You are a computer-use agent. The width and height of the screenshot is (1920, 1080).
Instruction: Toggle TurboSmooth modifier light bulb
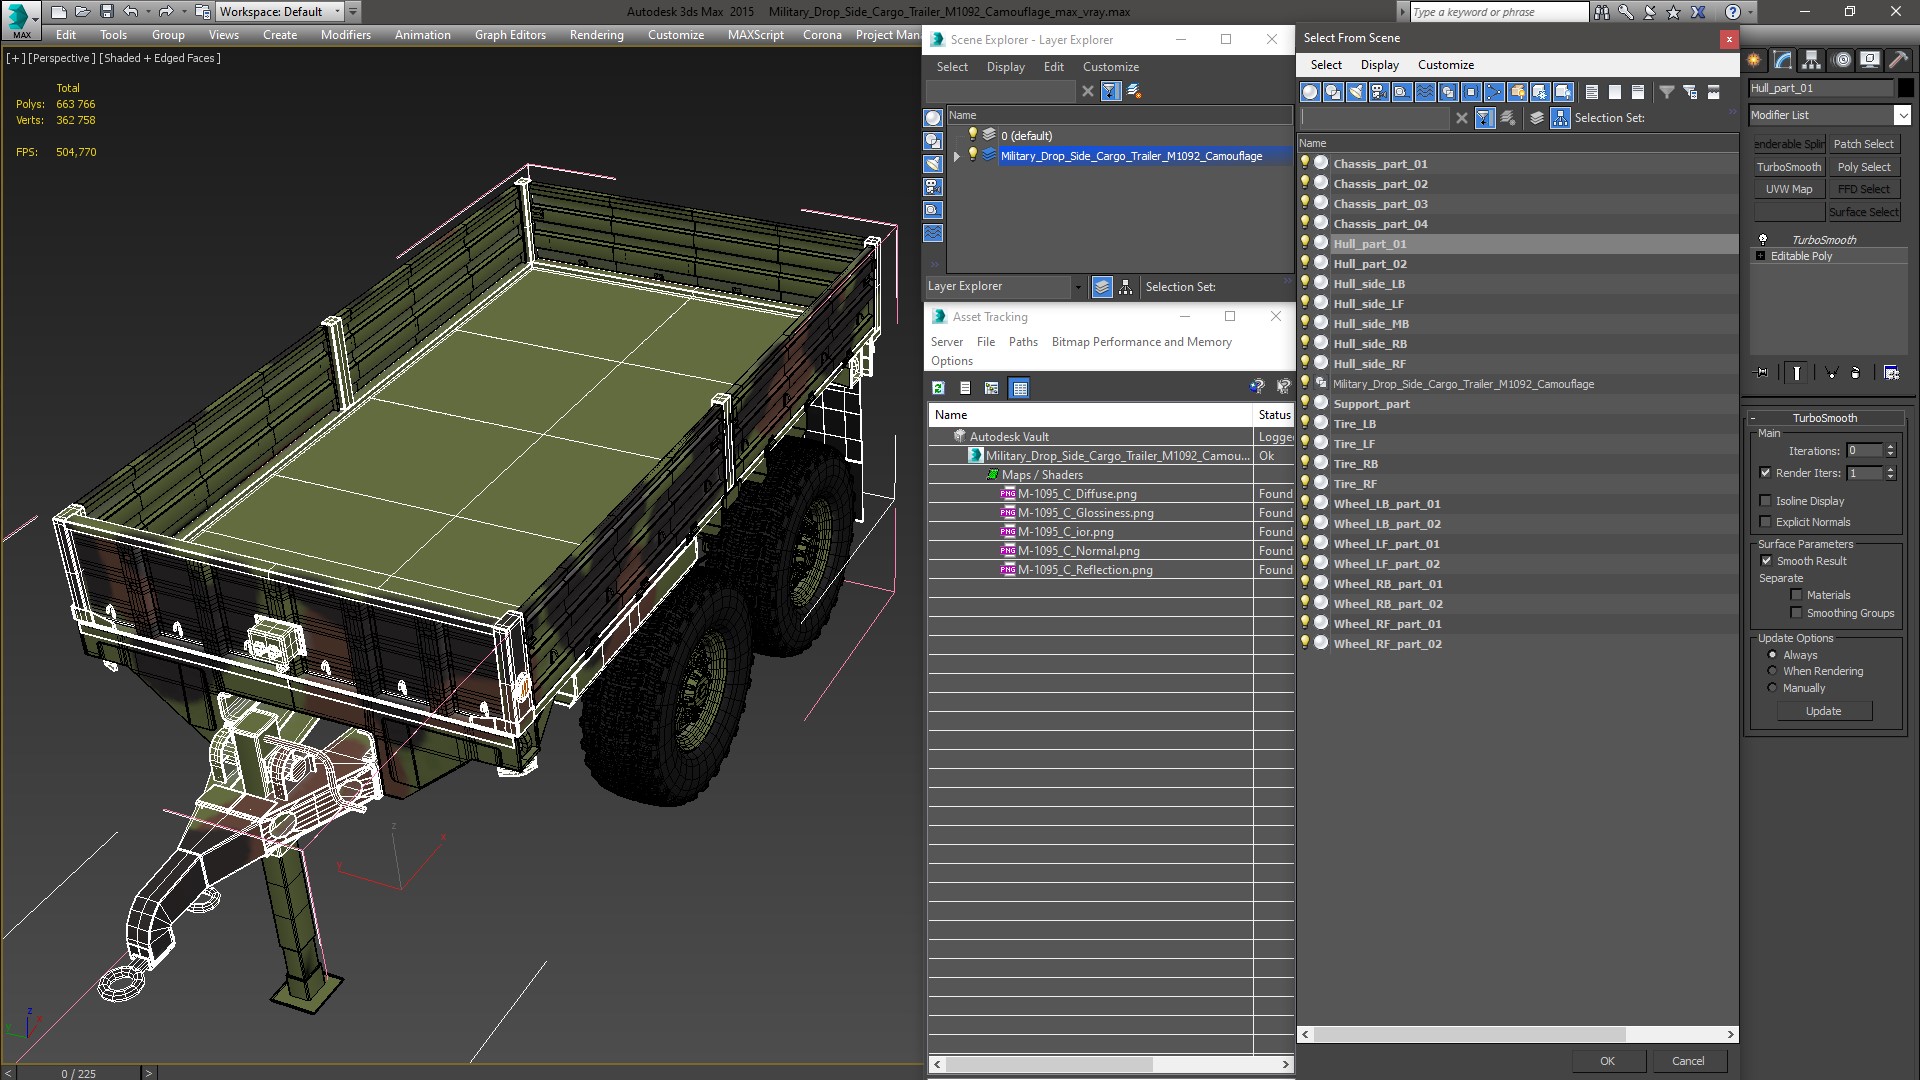click(x=1762, y=240)
